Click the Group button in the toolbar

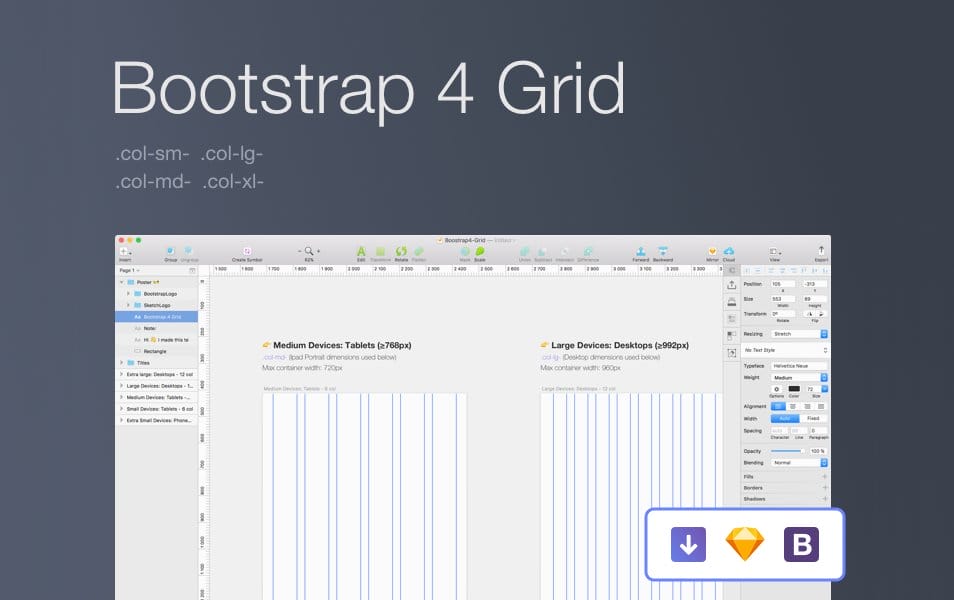(170, 251)
